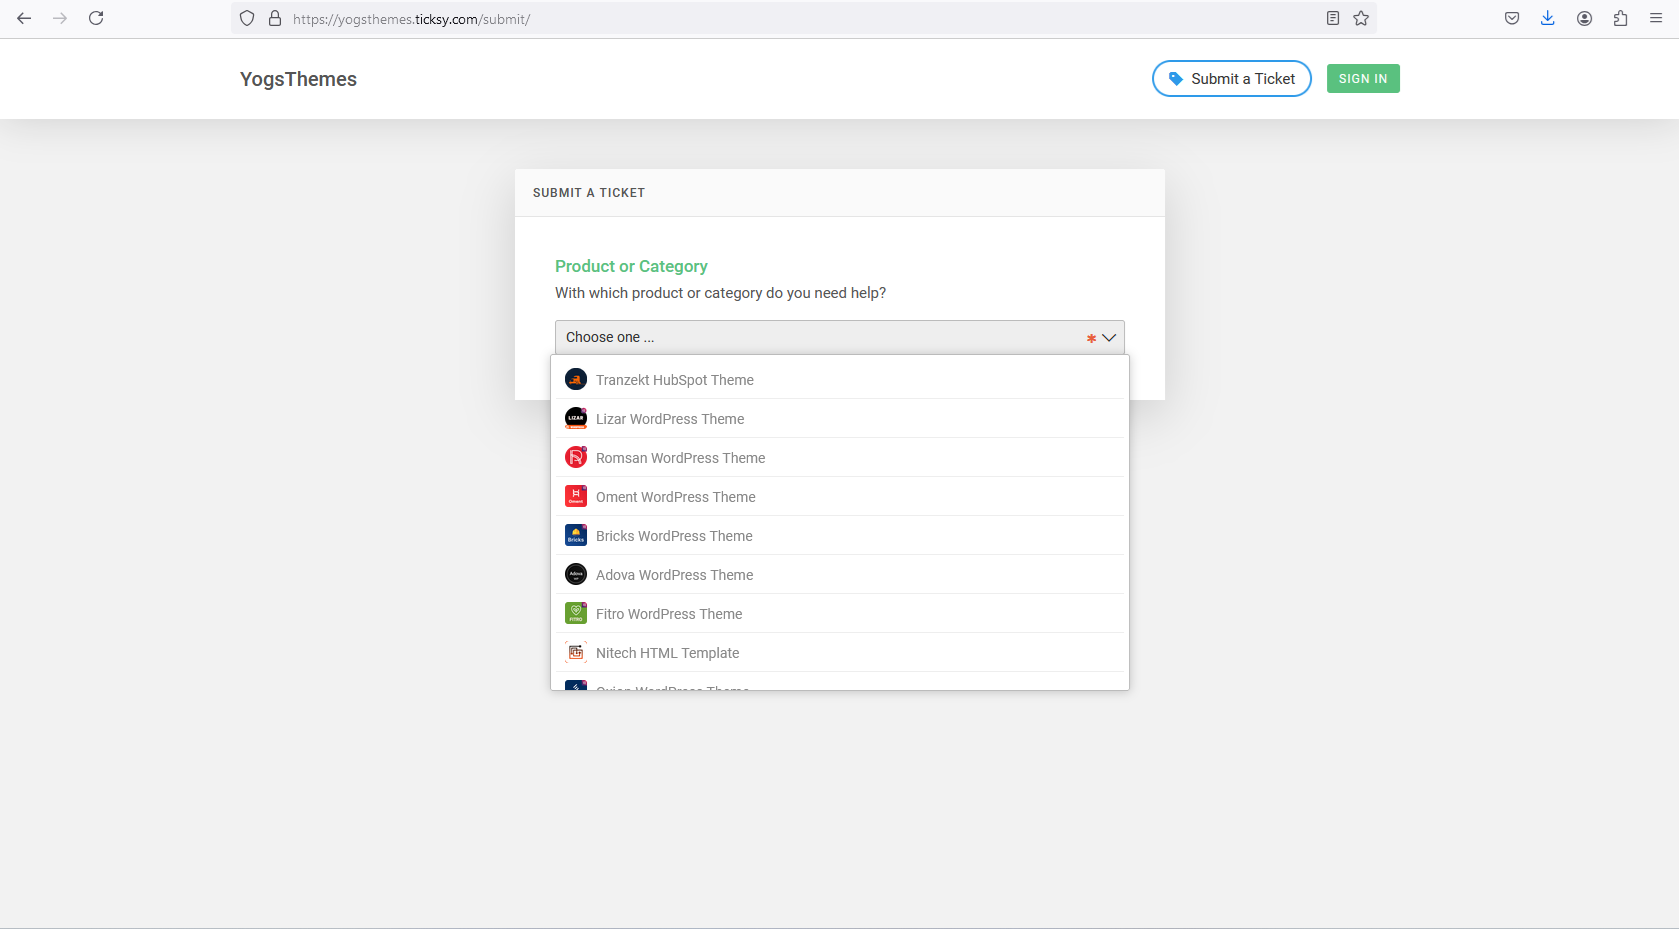Select Lizar WordPress Theme option

pos(840,419)
